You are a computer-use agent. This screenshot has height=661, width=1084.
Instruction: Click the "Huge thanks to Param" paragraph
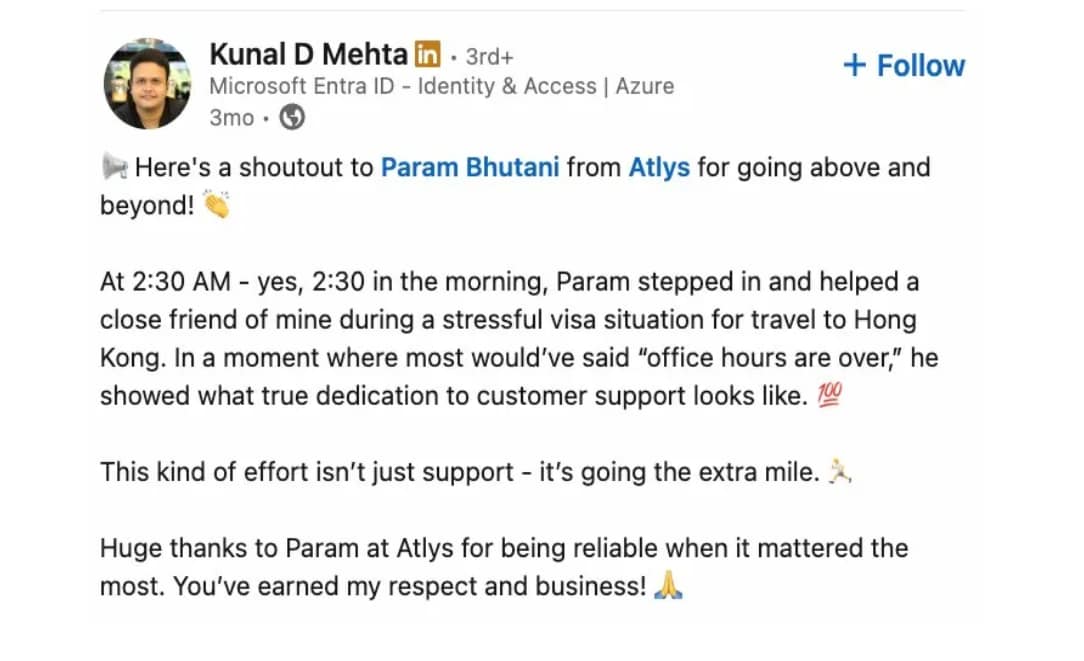tap(504, 567)
